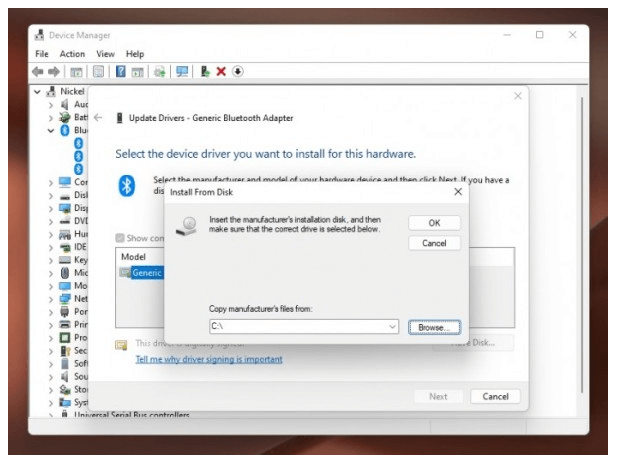The height and width of the screenshot is (463, 620).
Task: Select the Batteries icon in device tree
Action: 64,117
